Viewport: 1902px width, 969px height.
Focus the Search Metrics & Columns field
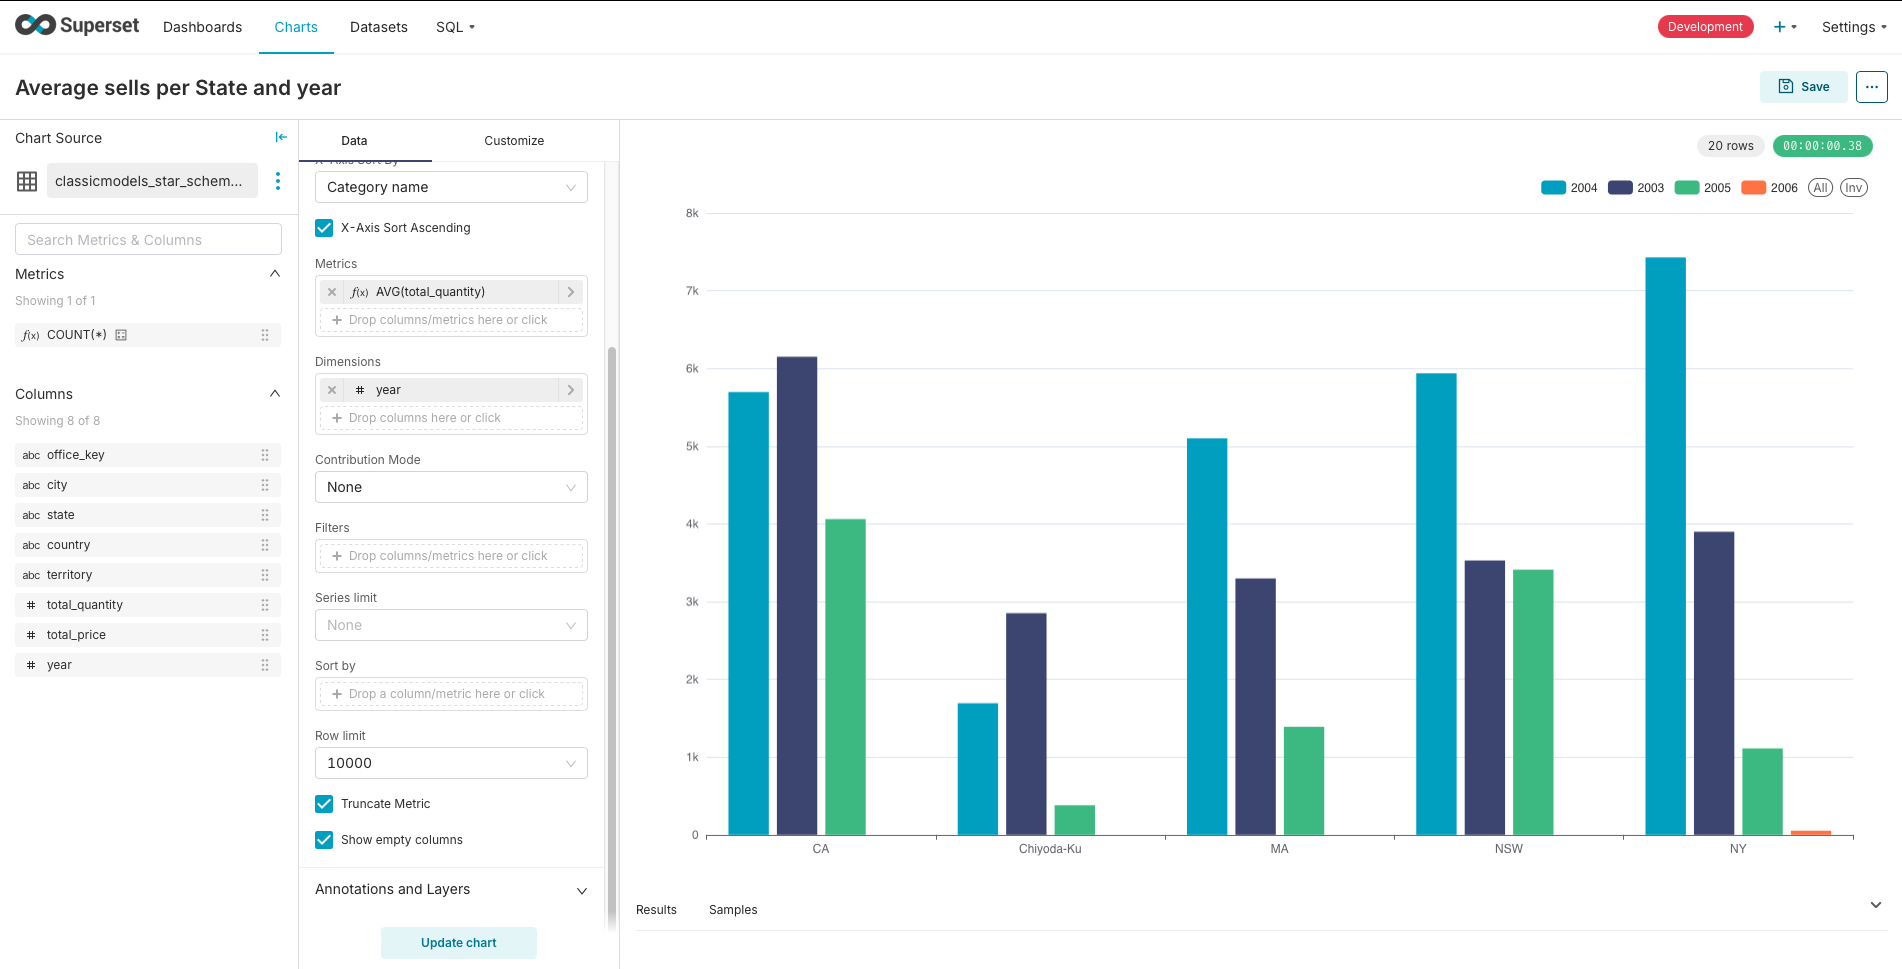point(148,240)
